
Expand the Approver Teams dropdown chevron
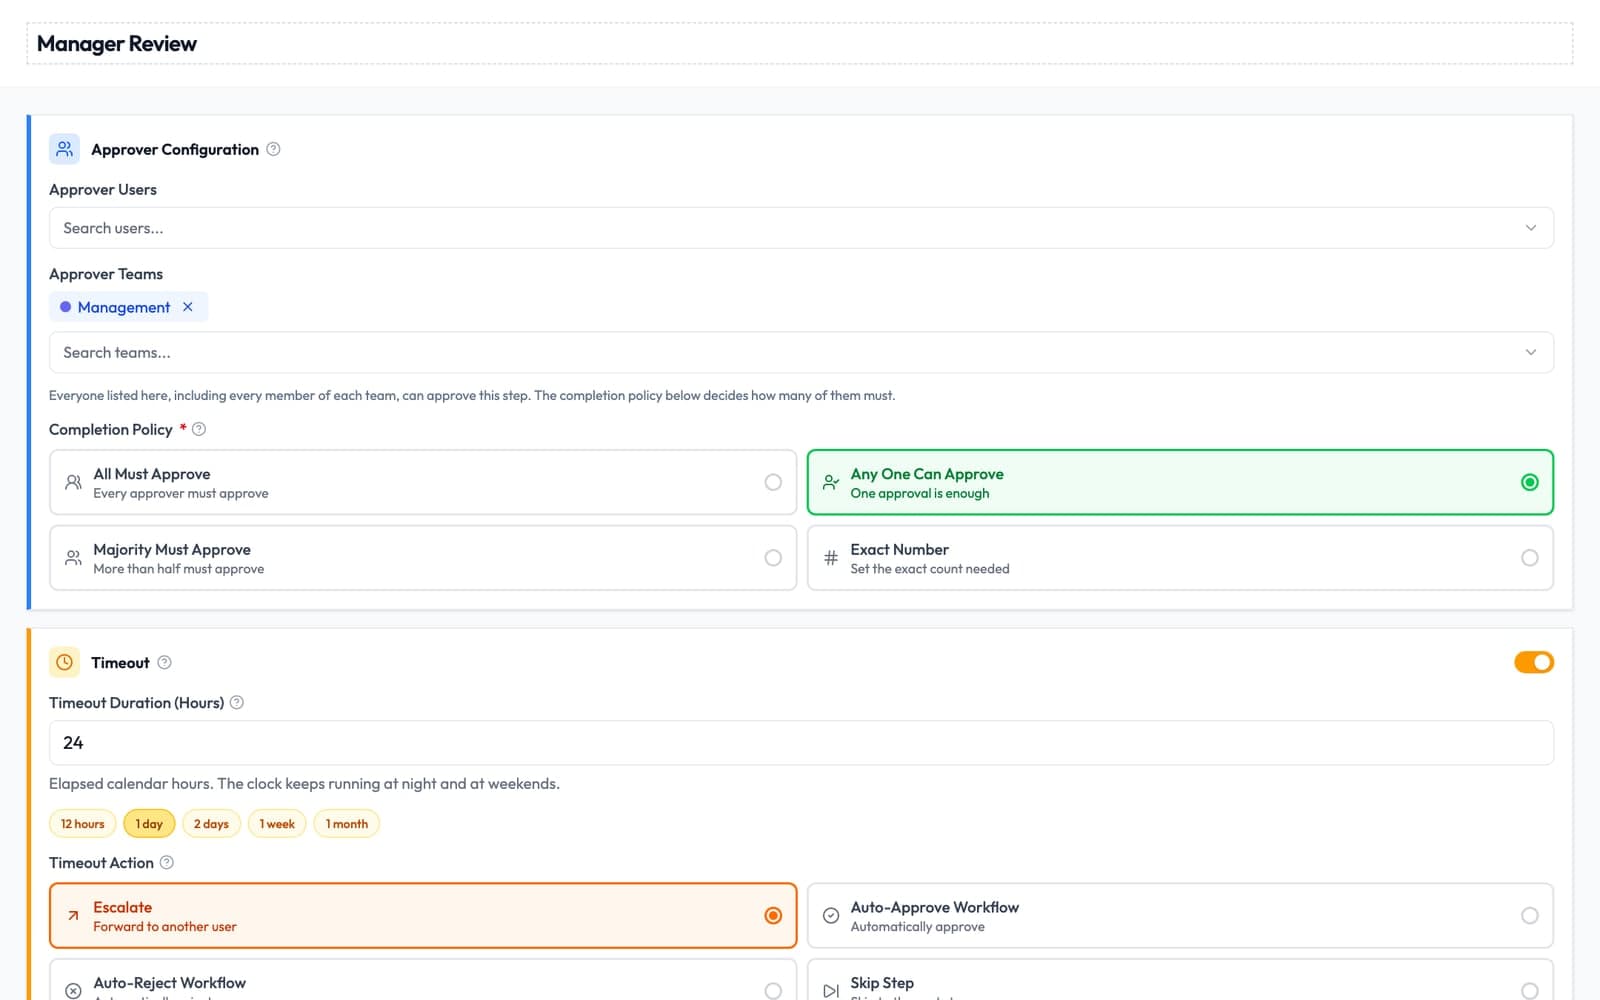pos(1531,352)
